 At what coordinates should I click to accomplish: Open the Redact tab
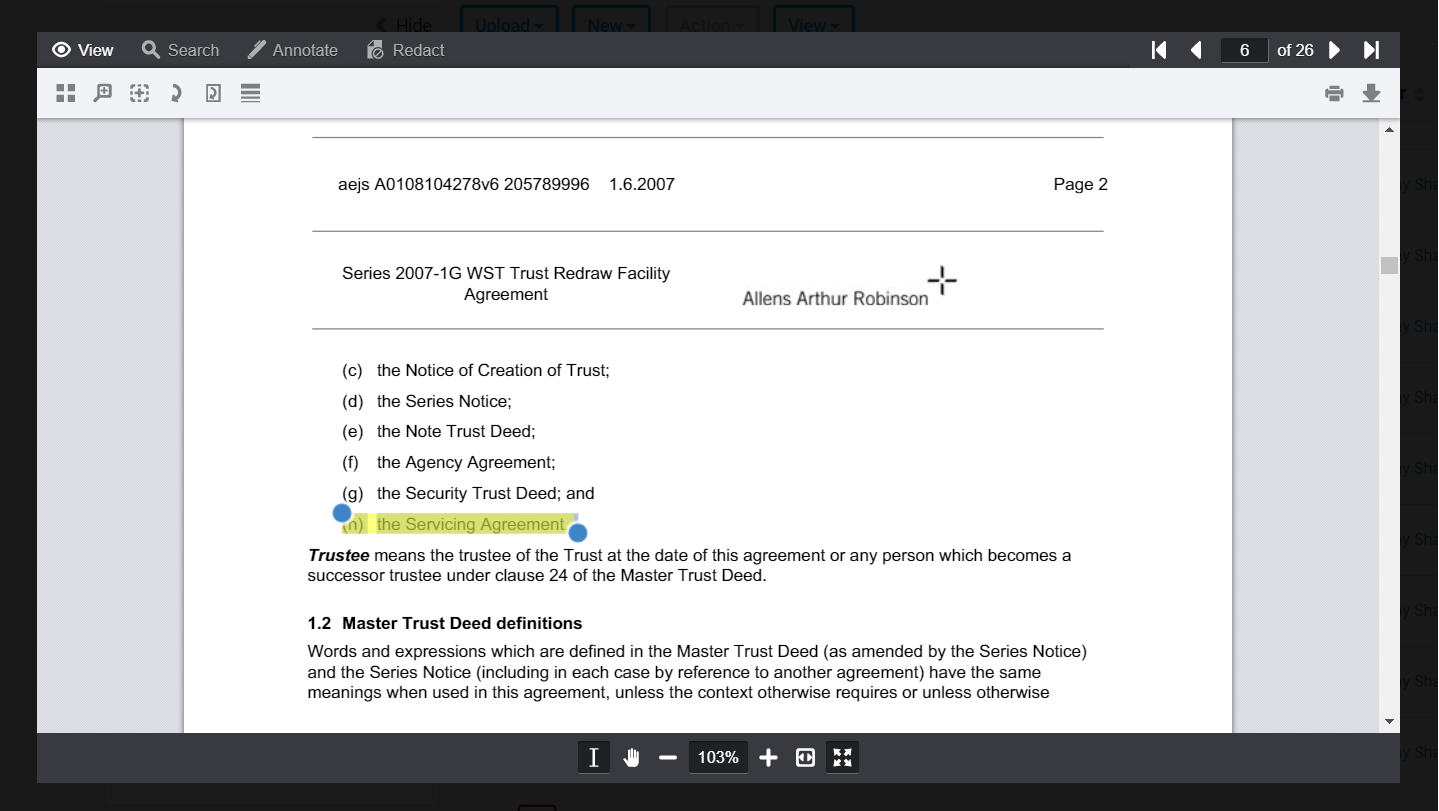coord(405,50)
